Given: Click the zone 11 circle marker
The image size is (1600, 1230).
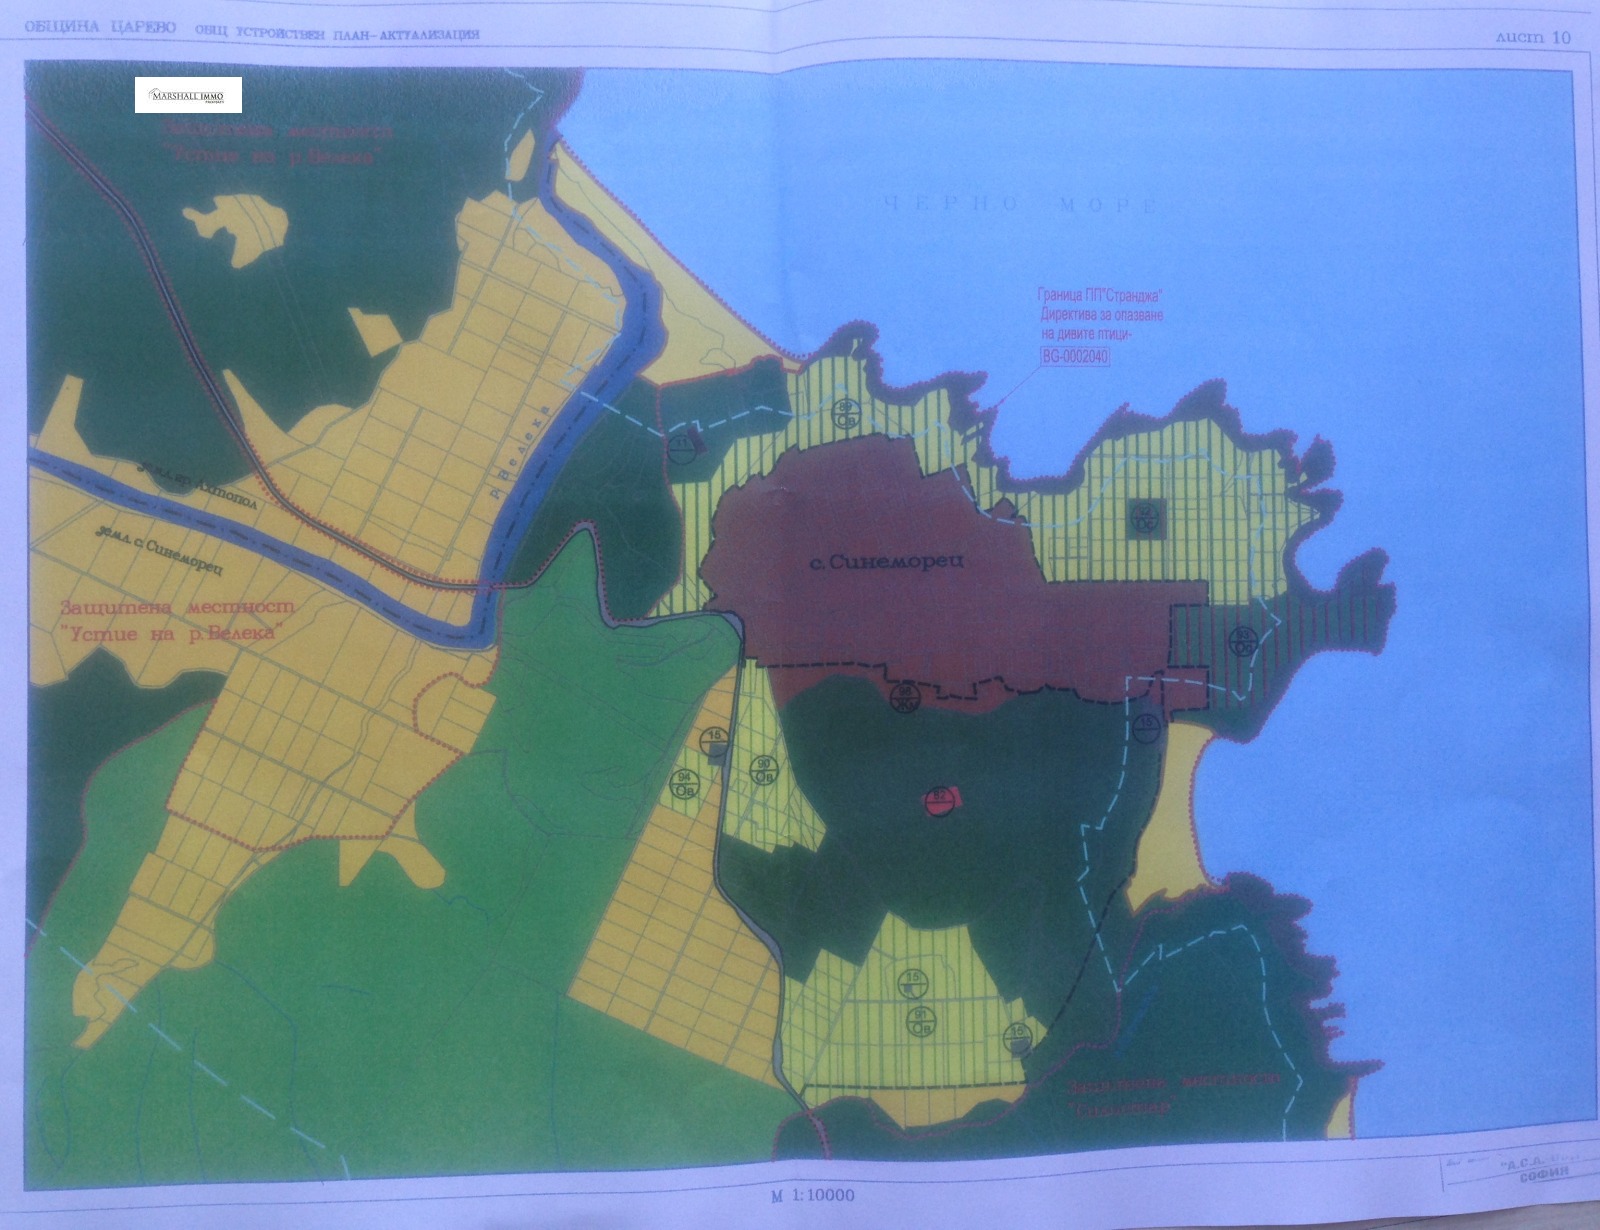Looking at the screenshot, I should click(x=683, y=447).
